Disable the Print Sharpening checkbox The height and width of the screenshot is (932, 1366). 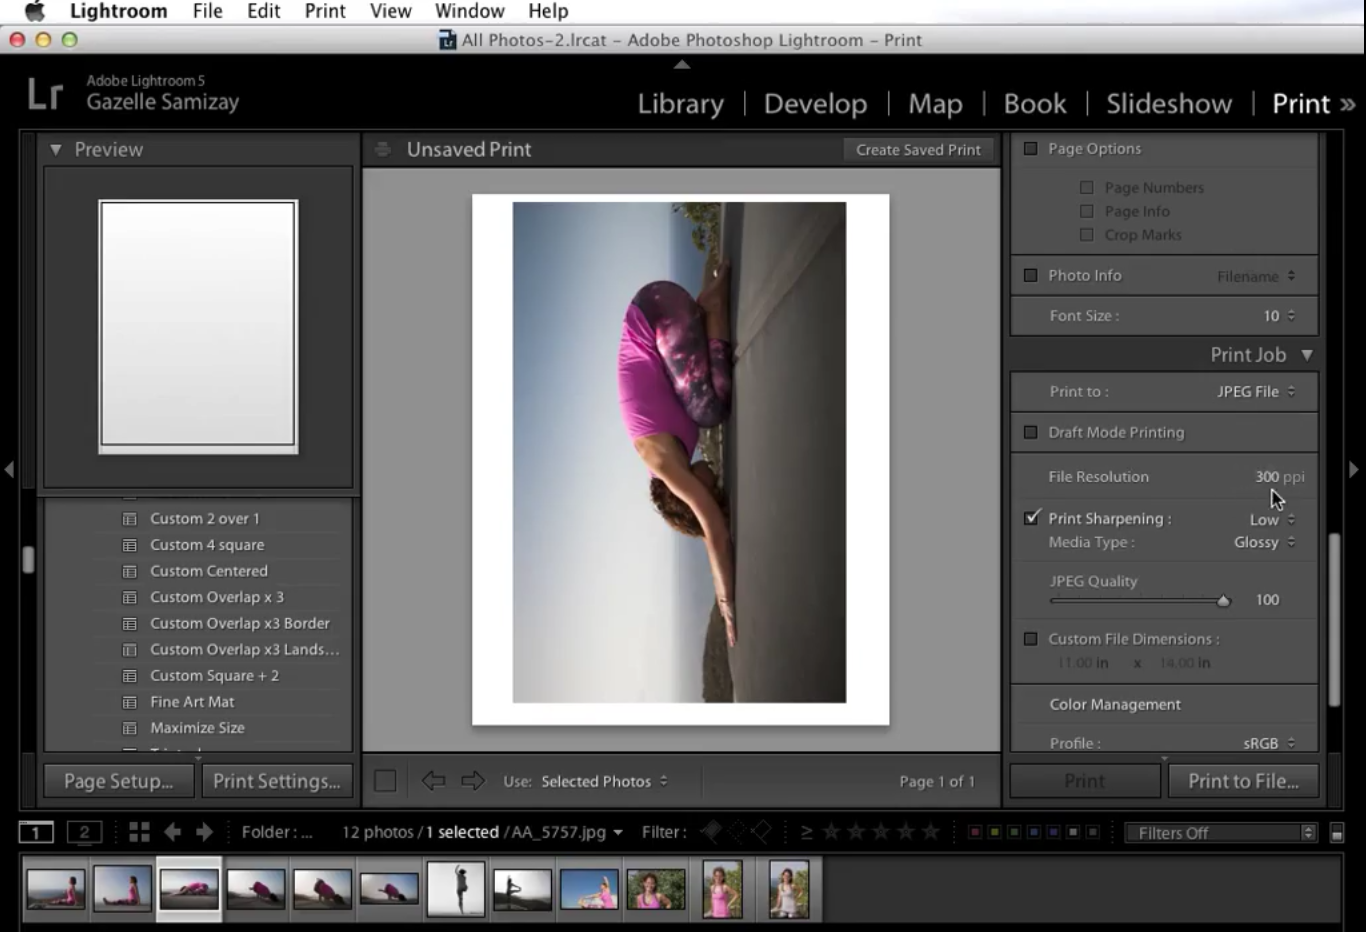click(1031, 518)
